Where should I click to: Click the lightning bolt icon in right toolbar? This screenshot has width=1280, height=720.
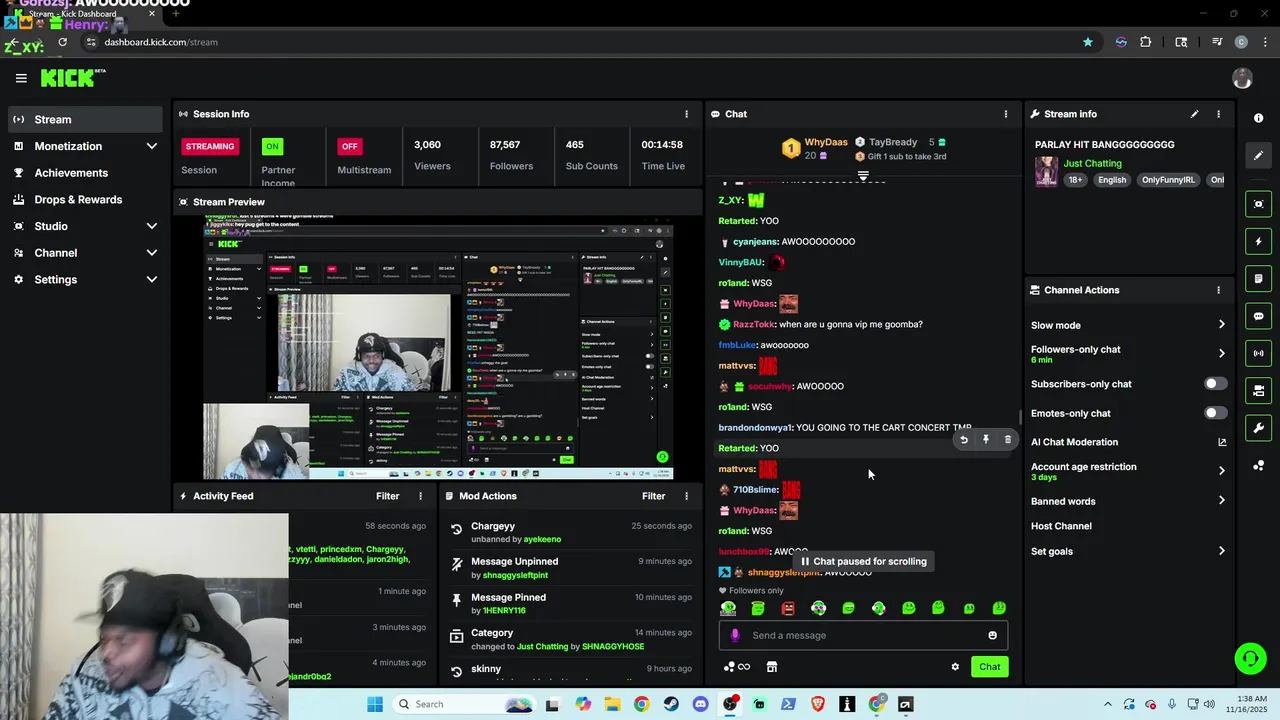pyautogui.click(x=1258, y=241)
